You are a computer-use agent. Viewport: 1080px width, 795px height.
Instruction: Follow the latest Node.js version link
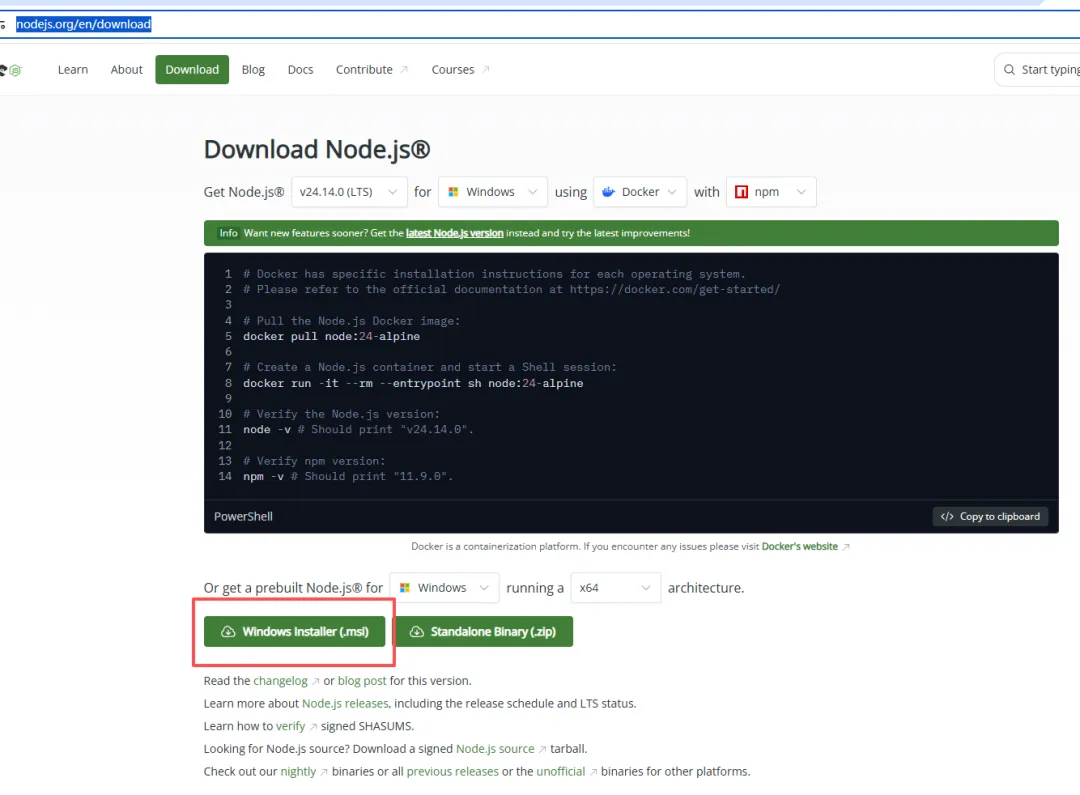click(455, 233)
